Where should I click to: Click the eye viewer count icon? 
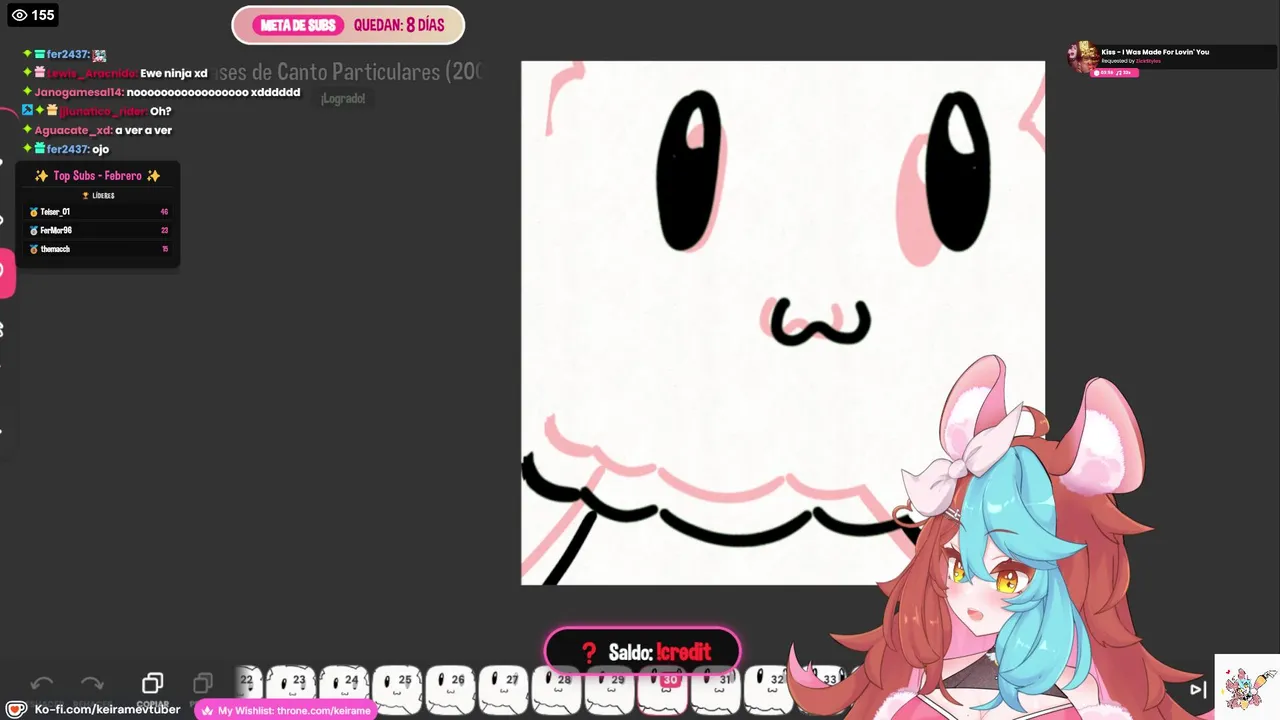point(18,15)
